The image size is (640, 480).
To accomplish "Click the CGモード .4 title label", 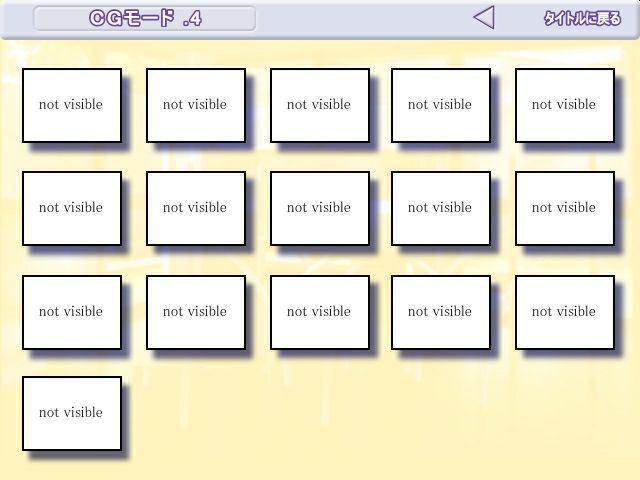I will click(x=145, y=18).
